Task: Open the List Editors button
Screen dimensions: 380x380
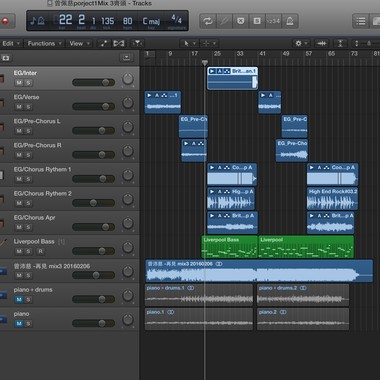Action: (361, 21)
